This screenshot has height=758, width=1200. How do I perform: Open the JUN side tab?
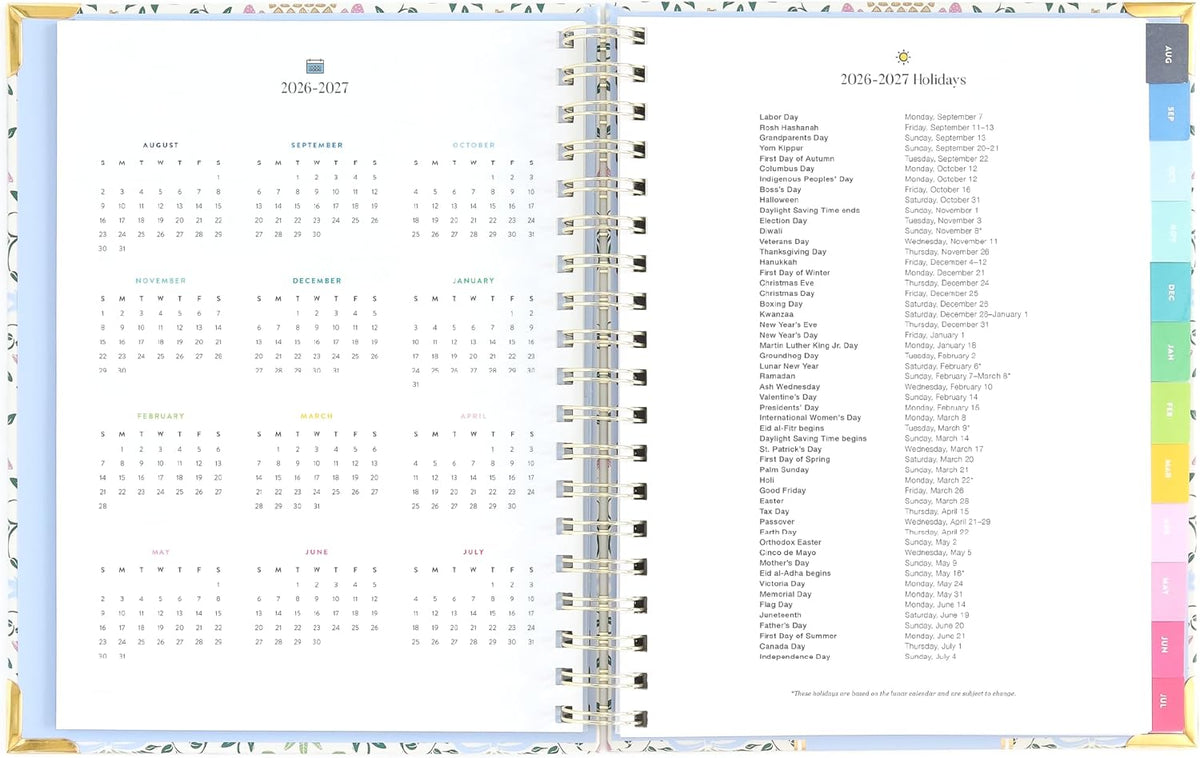[x=1166, y=648]
